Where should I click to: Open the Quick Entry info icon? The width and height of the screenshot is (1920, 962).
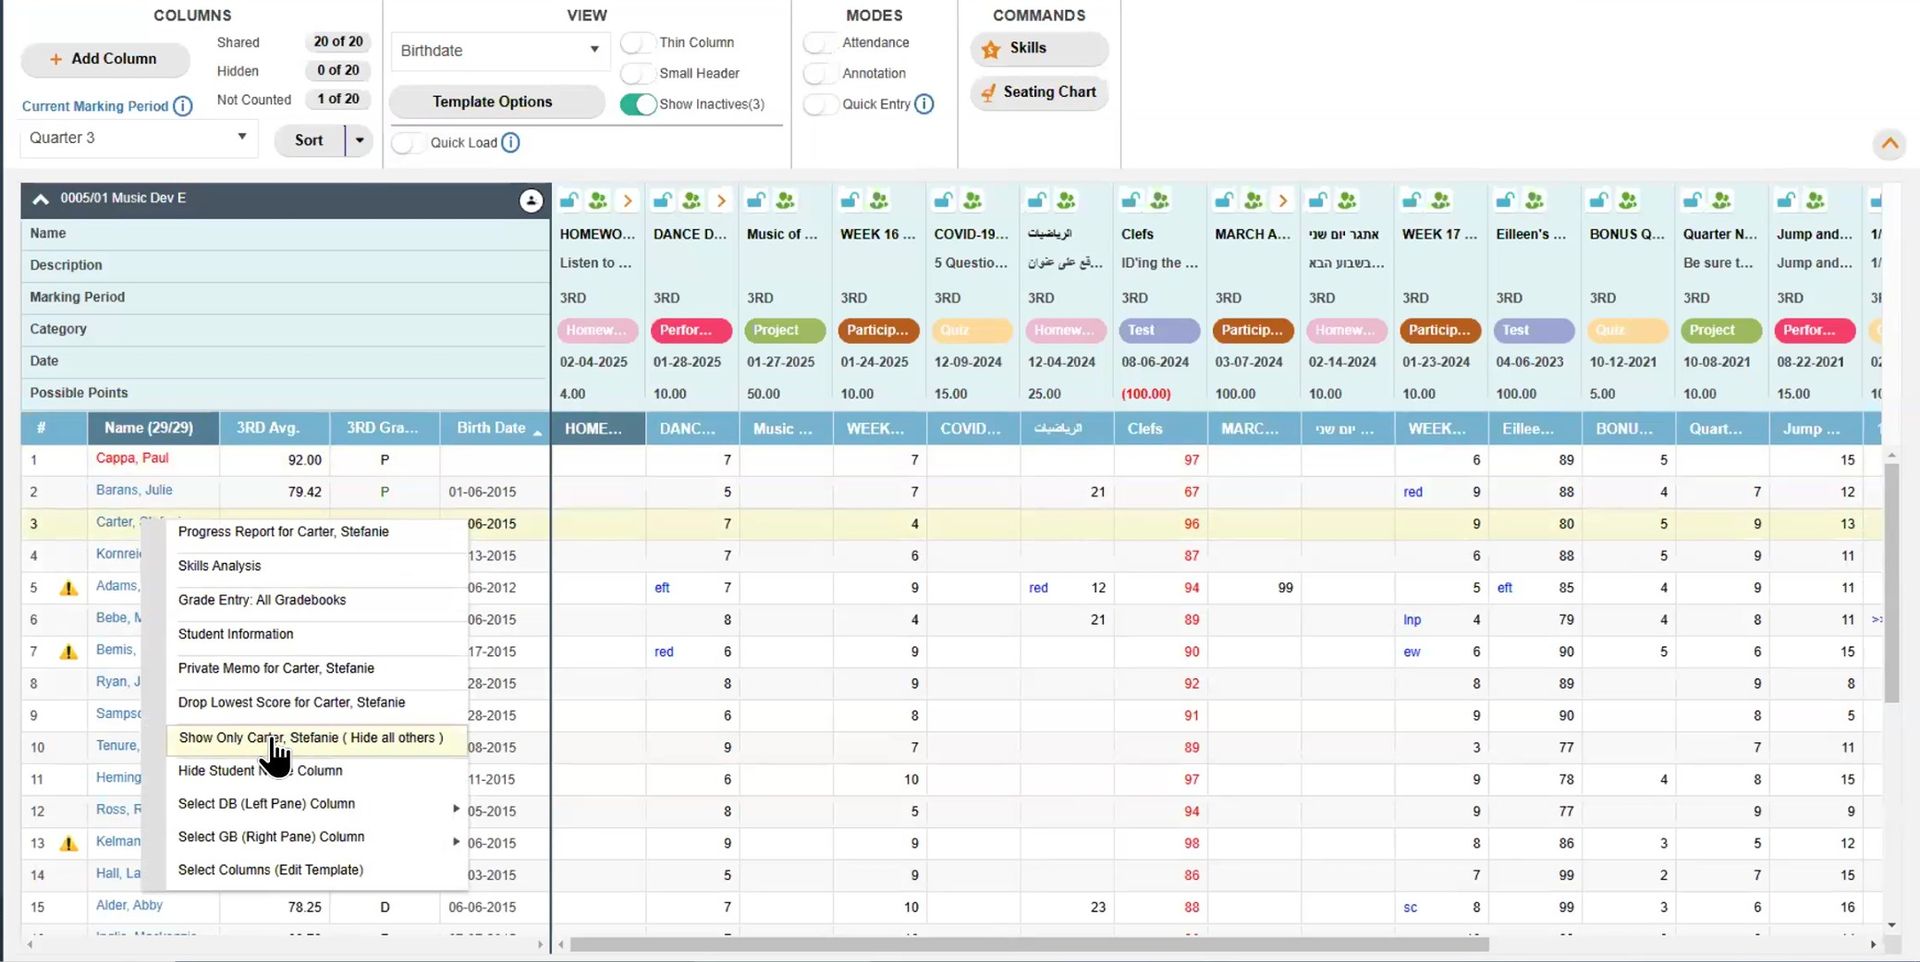tap(924, 104)
